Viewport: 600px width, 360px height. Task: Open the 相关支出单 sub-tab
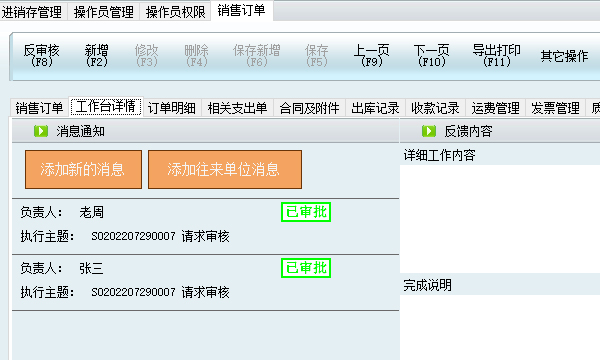(237, 108)
